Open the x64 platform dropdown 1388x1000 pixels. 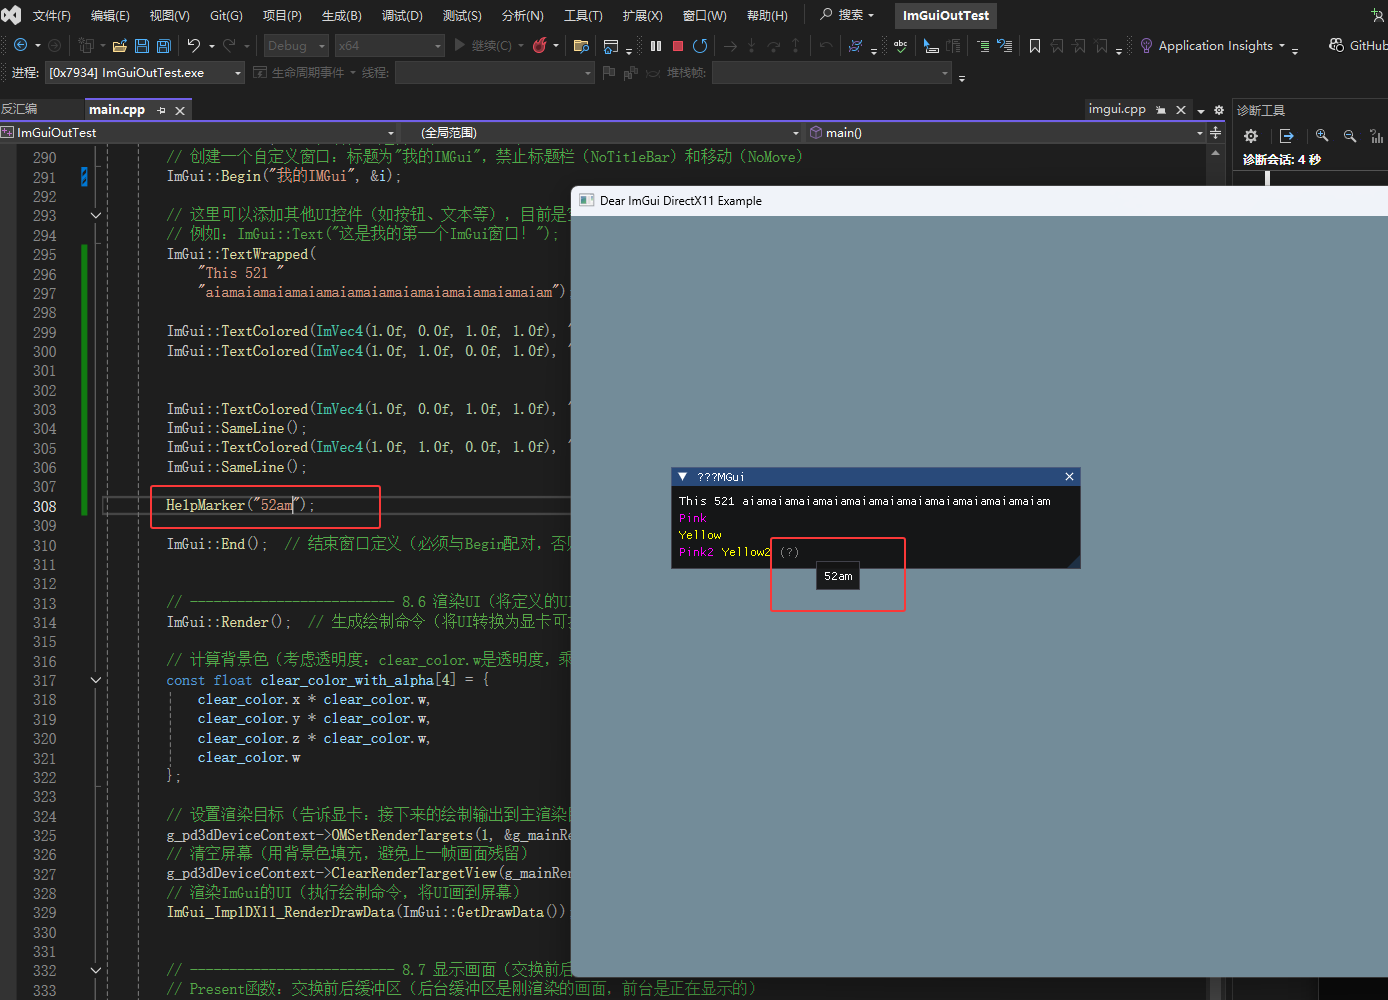point(390,45)
